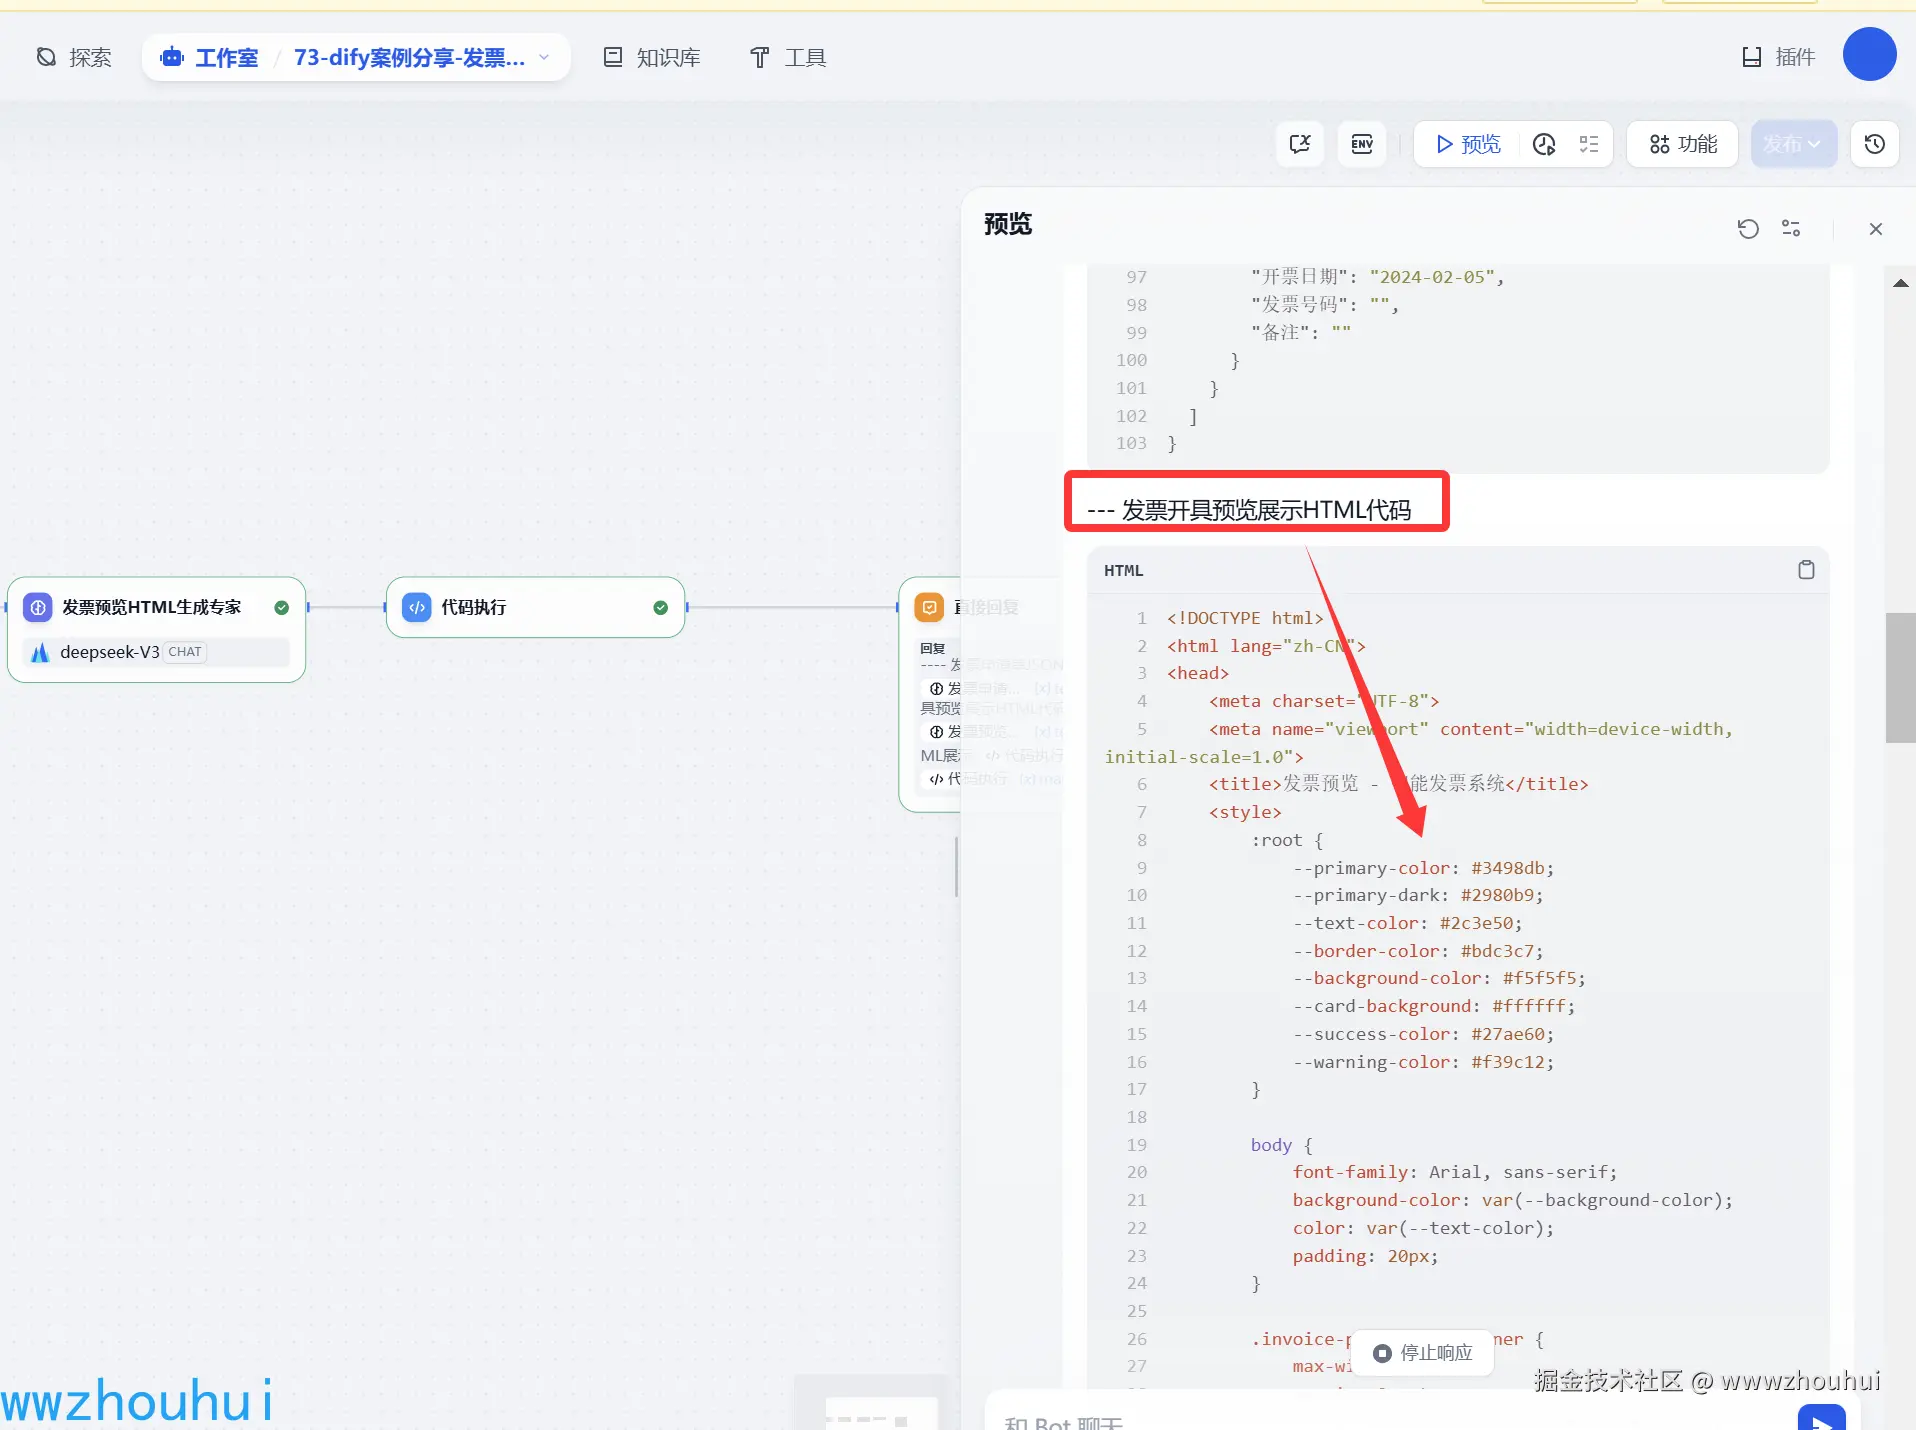Focus the 和 Bot 聊天 chat input
The image size is (1916, 1430).
coord(1390,1422)
